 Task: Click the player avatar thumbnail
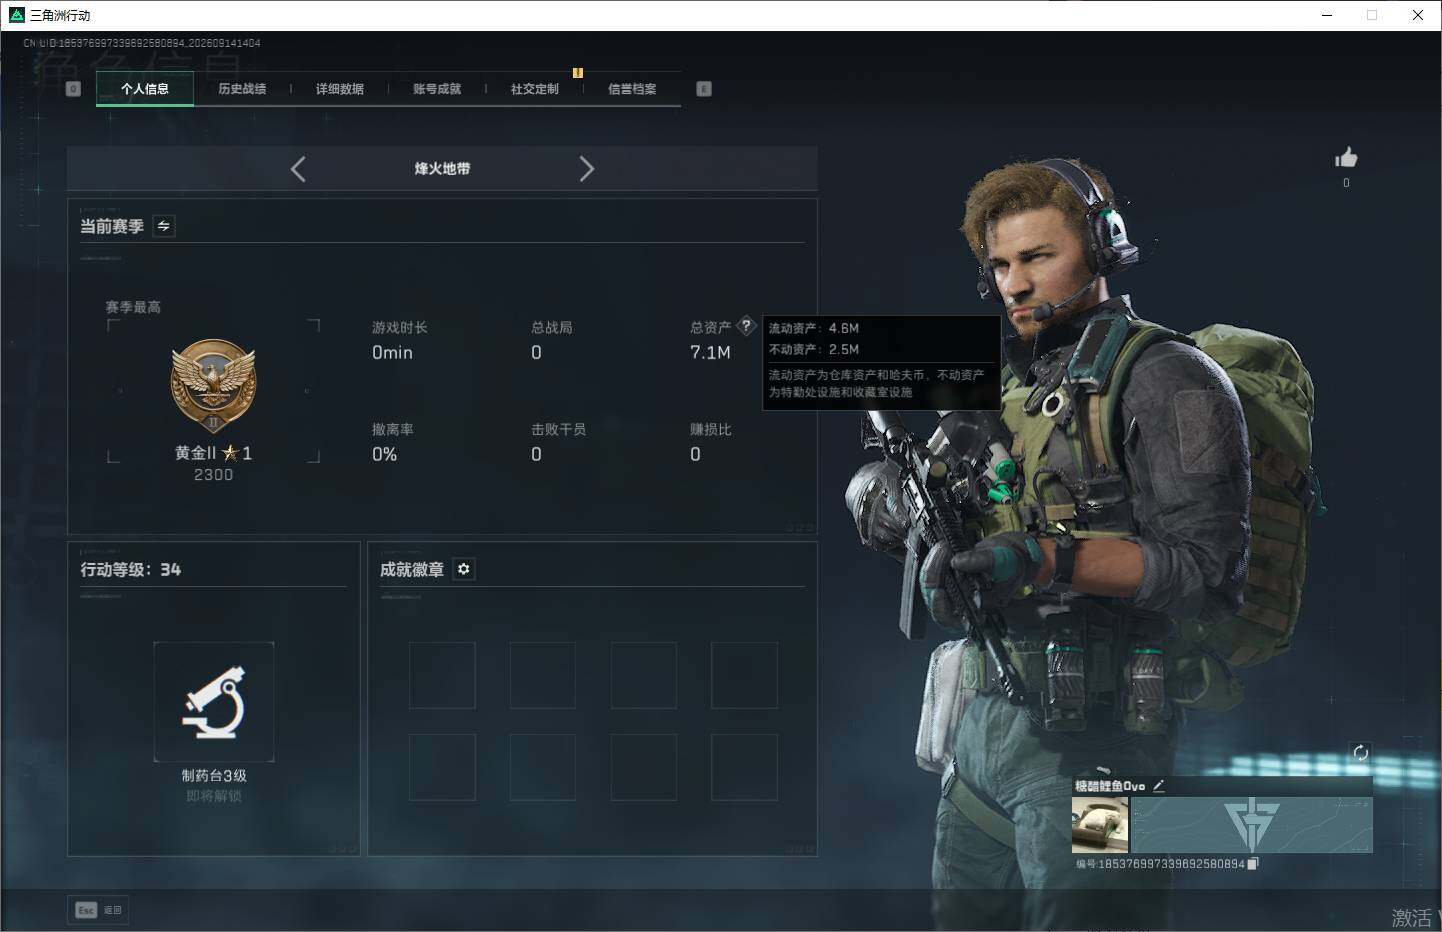(x=1100, y=825)
